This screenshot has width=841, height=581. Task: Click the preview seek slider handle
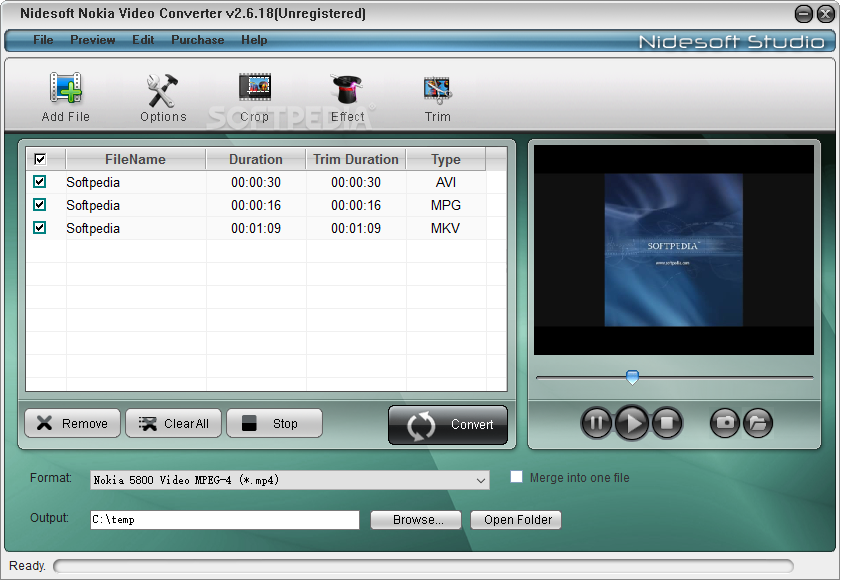coord(632,377)
